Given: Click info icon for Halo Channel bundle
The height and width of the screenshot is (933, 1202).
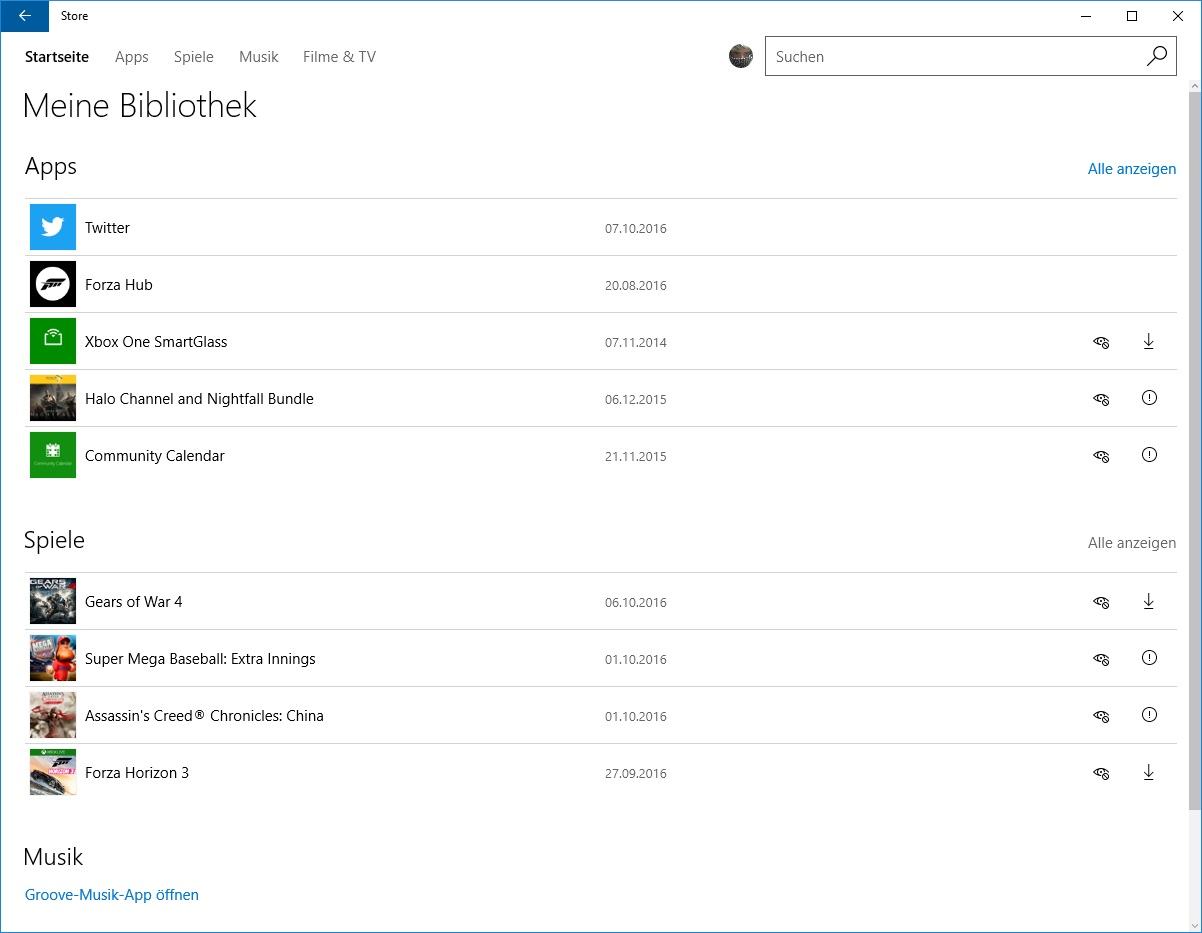Looking at the screenshot, I should click(x=1148, y=399).
